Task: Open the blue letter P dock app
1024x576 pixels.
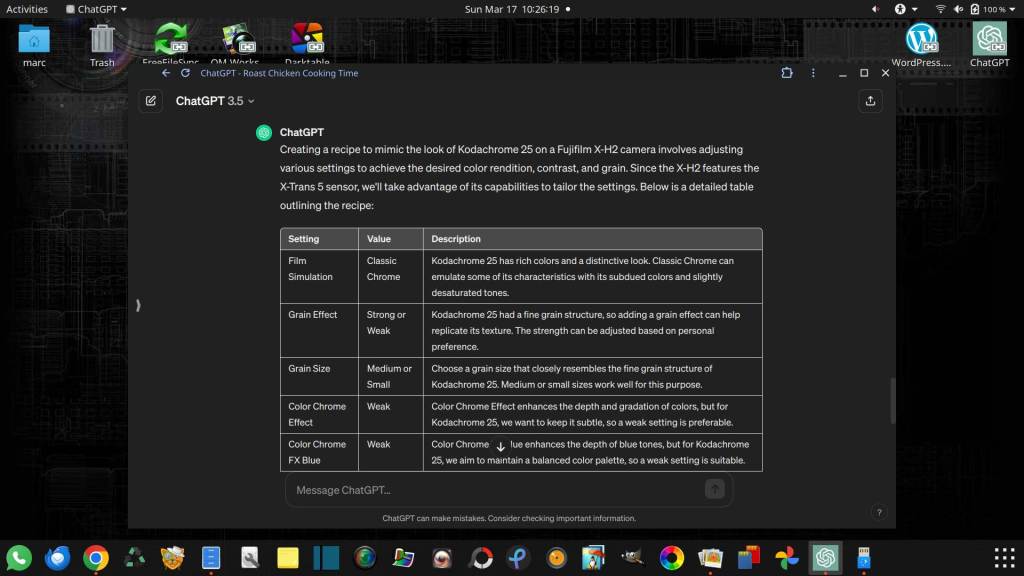Action: pos(519,558)
